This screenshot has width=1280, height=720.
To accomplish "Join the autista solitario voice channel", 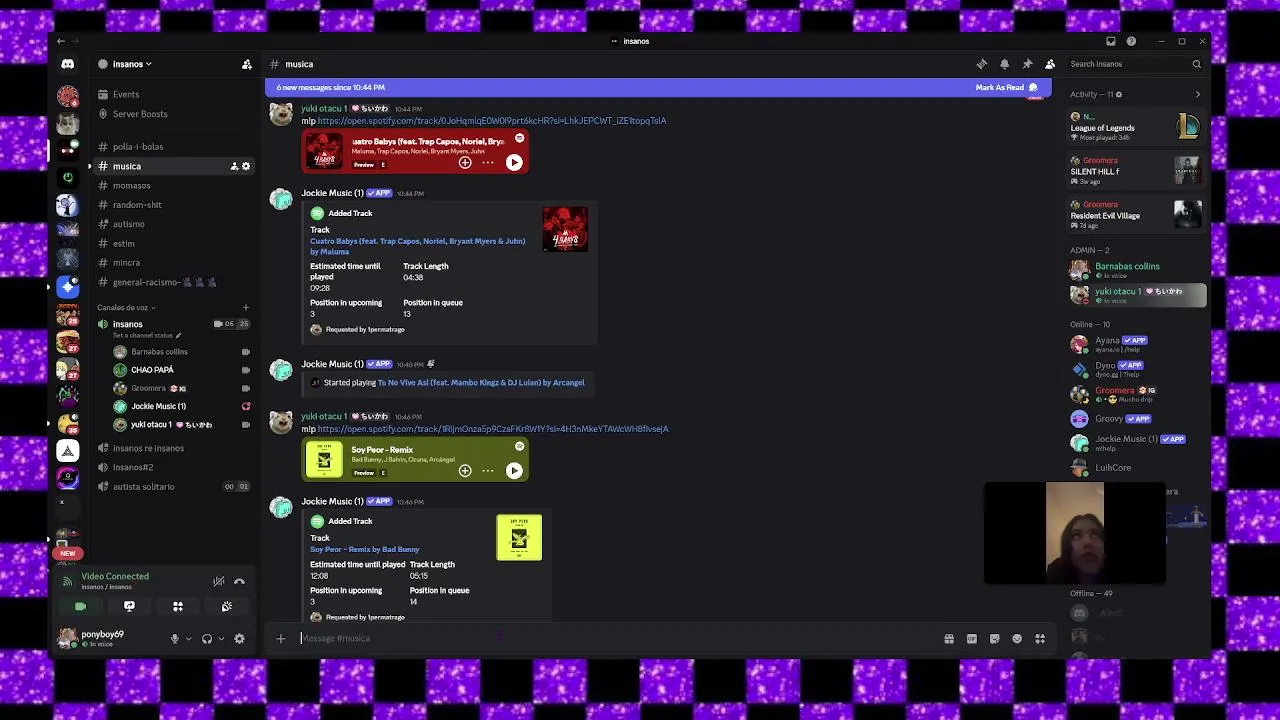I will (143, 487).
